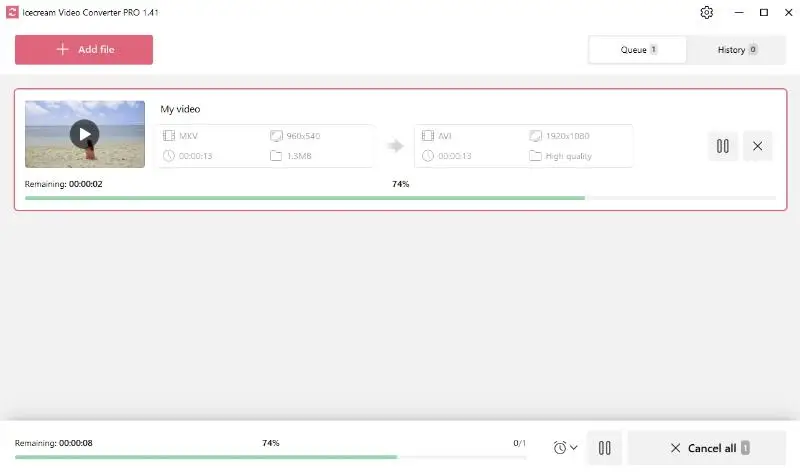
Task: Pause the My video conversion
Action: pyautogui.click(x=722, y=146)
